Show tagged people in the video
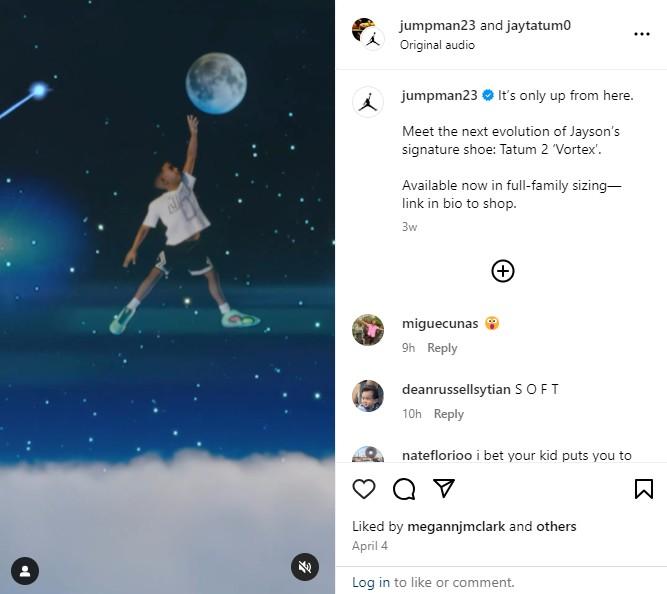The image size is (667, 594). (25, 571)
